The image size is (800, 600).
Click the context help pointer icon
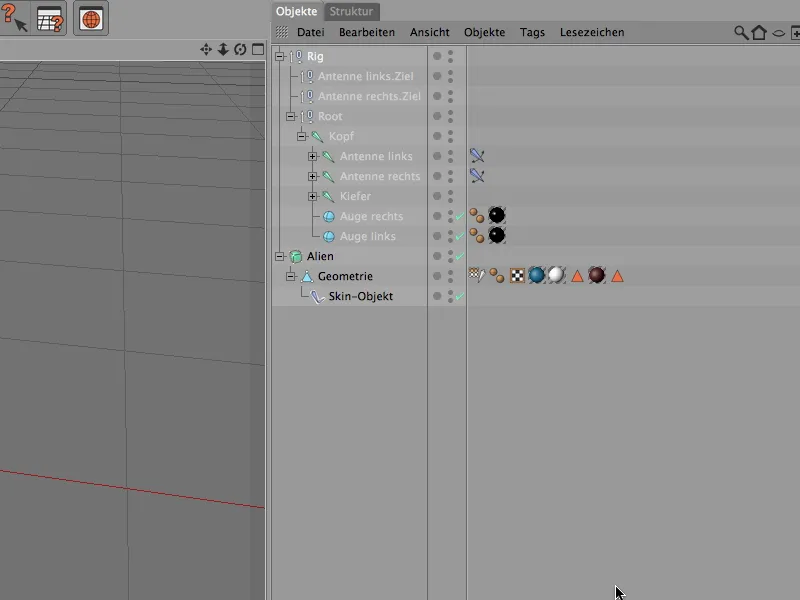click(x=14, y=18)
